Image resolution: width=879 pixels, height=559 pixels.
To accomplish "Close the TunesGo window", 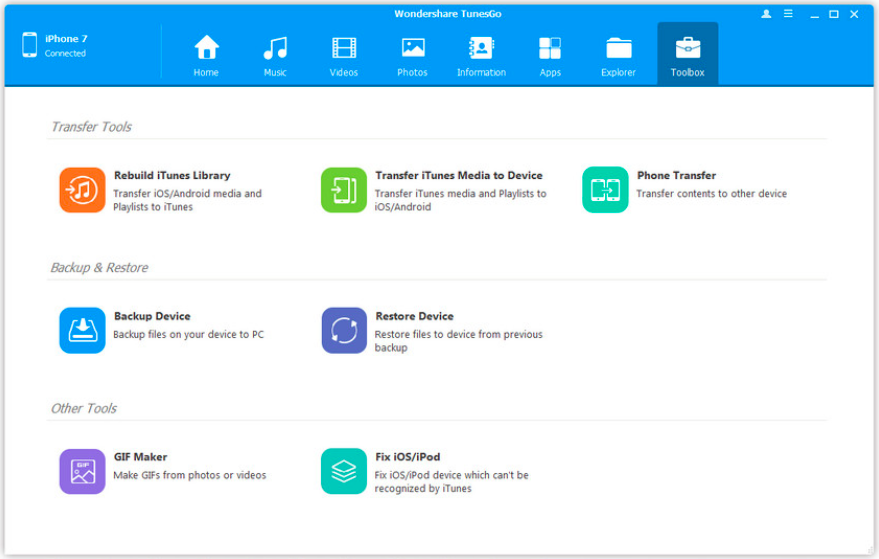I will [854, 14].
